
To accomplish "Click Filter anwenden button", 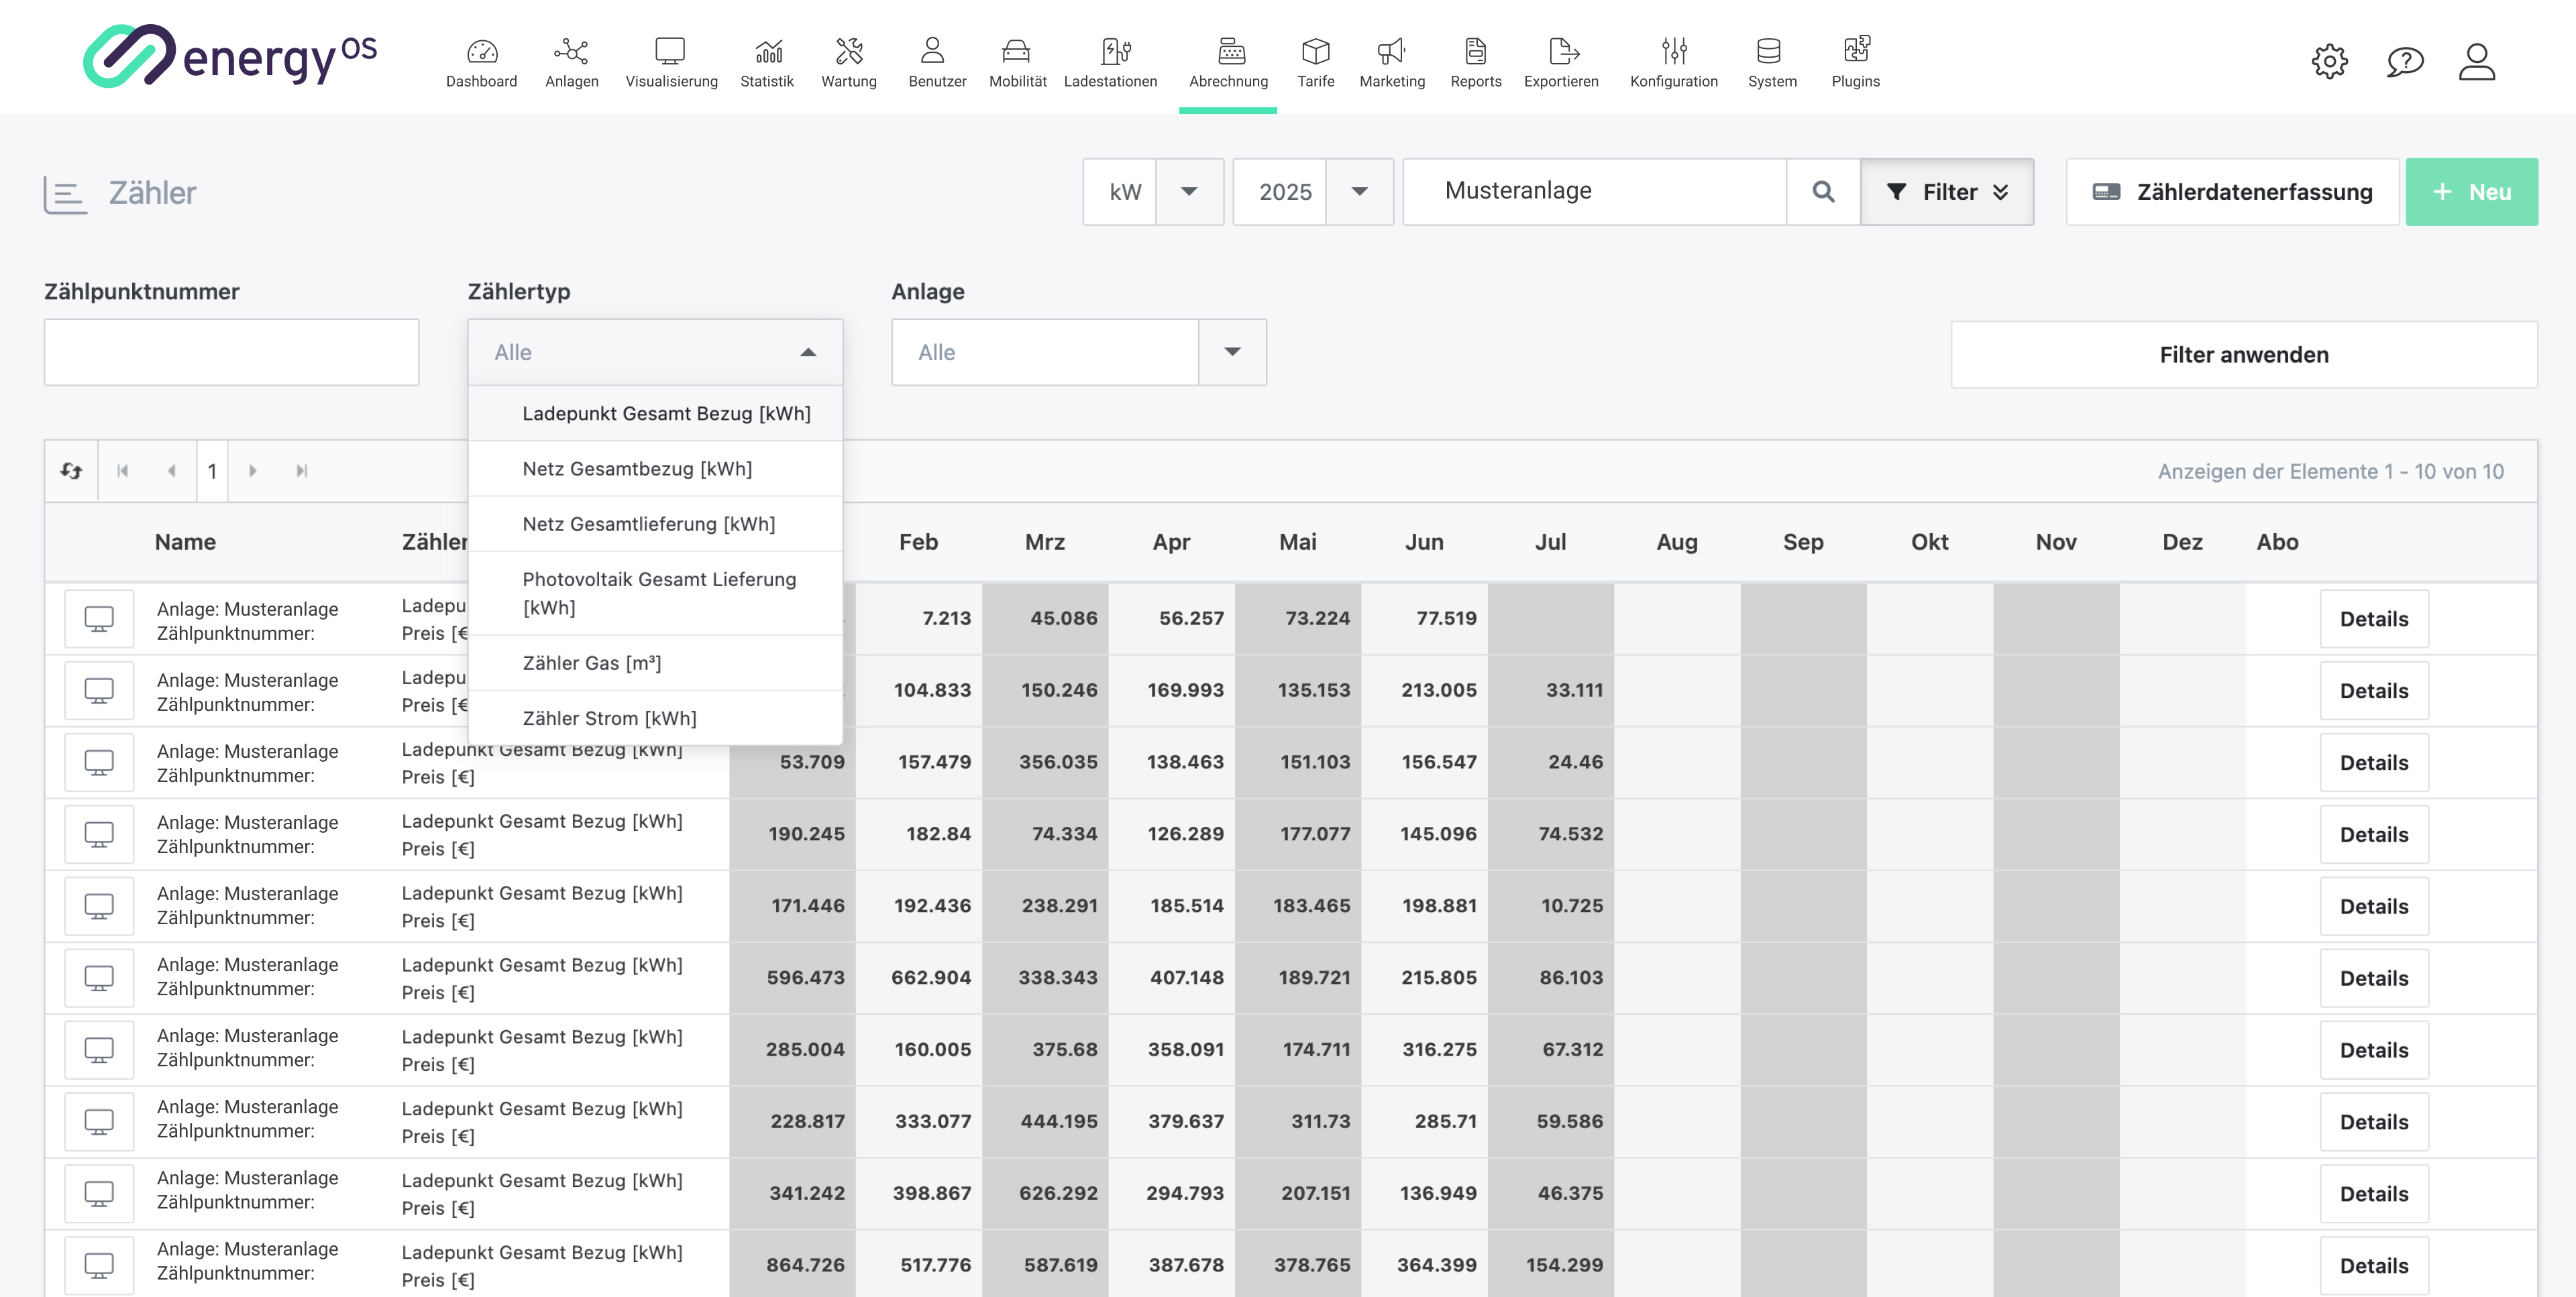I will pyautogui.click(x=2243, y=354).
